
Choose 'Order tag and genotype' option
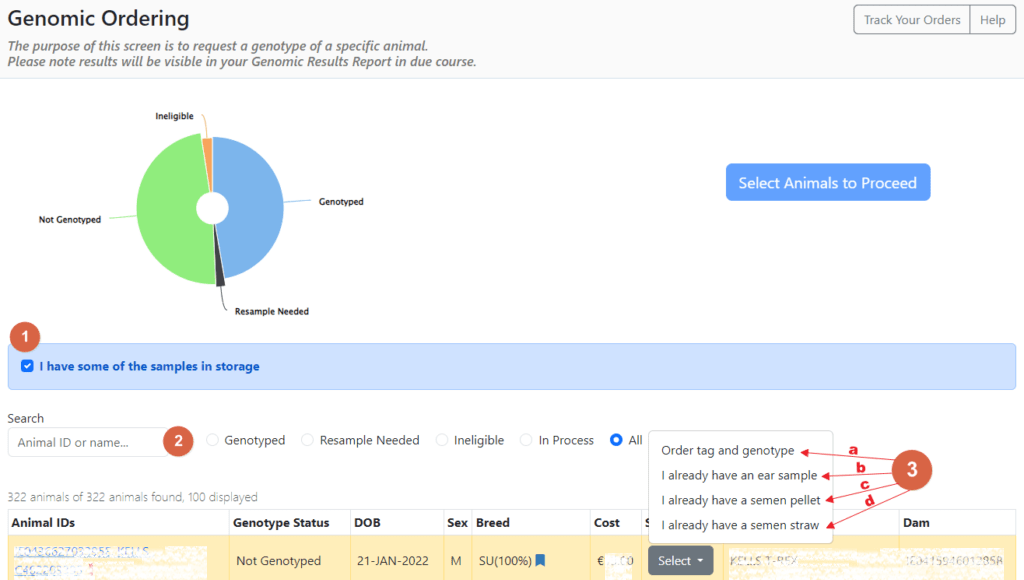(x=727, y=451)
